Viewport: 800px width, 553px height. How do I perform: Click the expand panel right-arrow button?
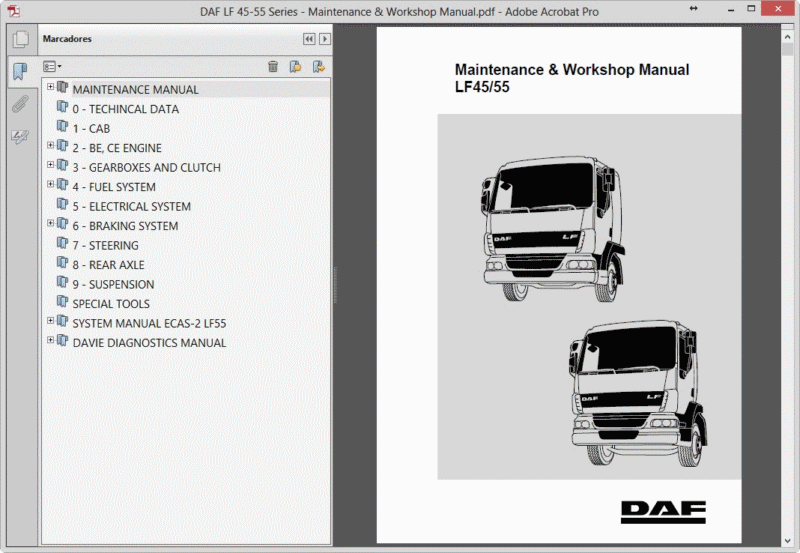[325, 39]
